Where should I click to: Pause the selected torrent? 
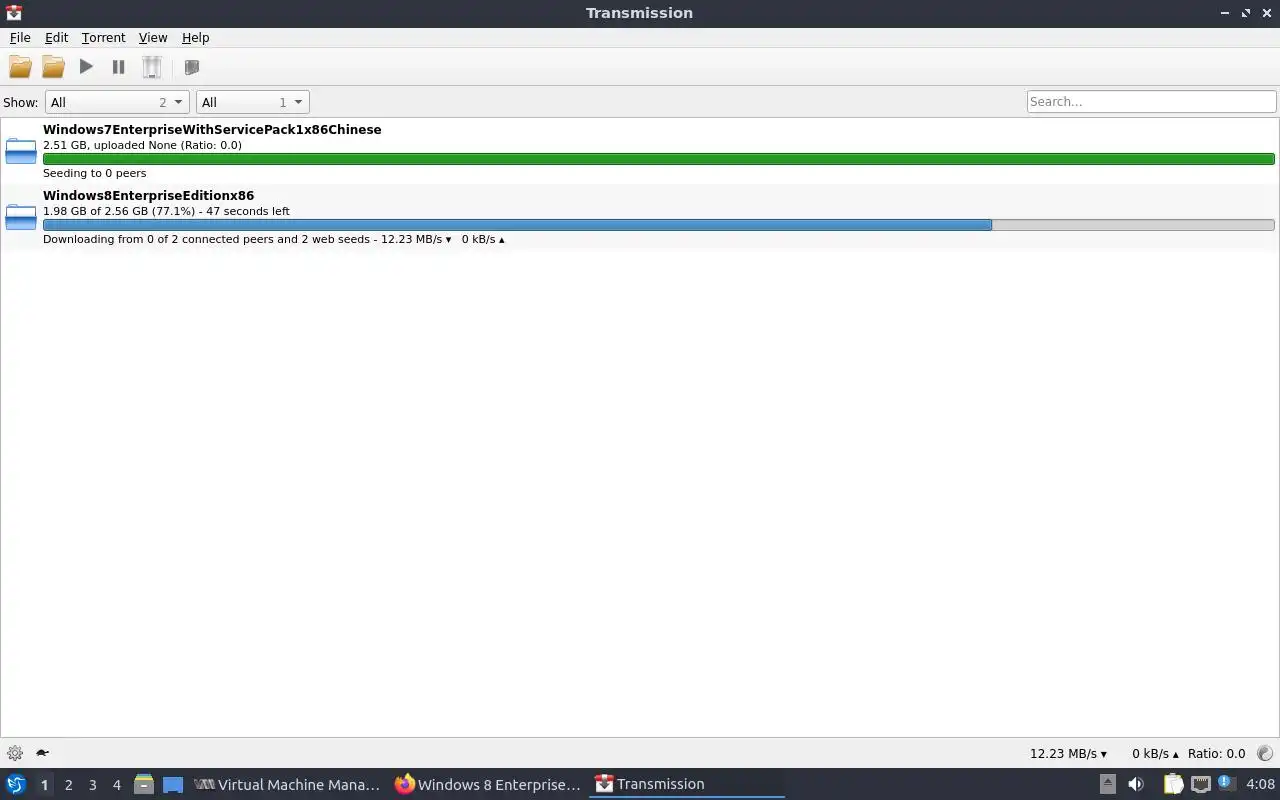point(118,67)
